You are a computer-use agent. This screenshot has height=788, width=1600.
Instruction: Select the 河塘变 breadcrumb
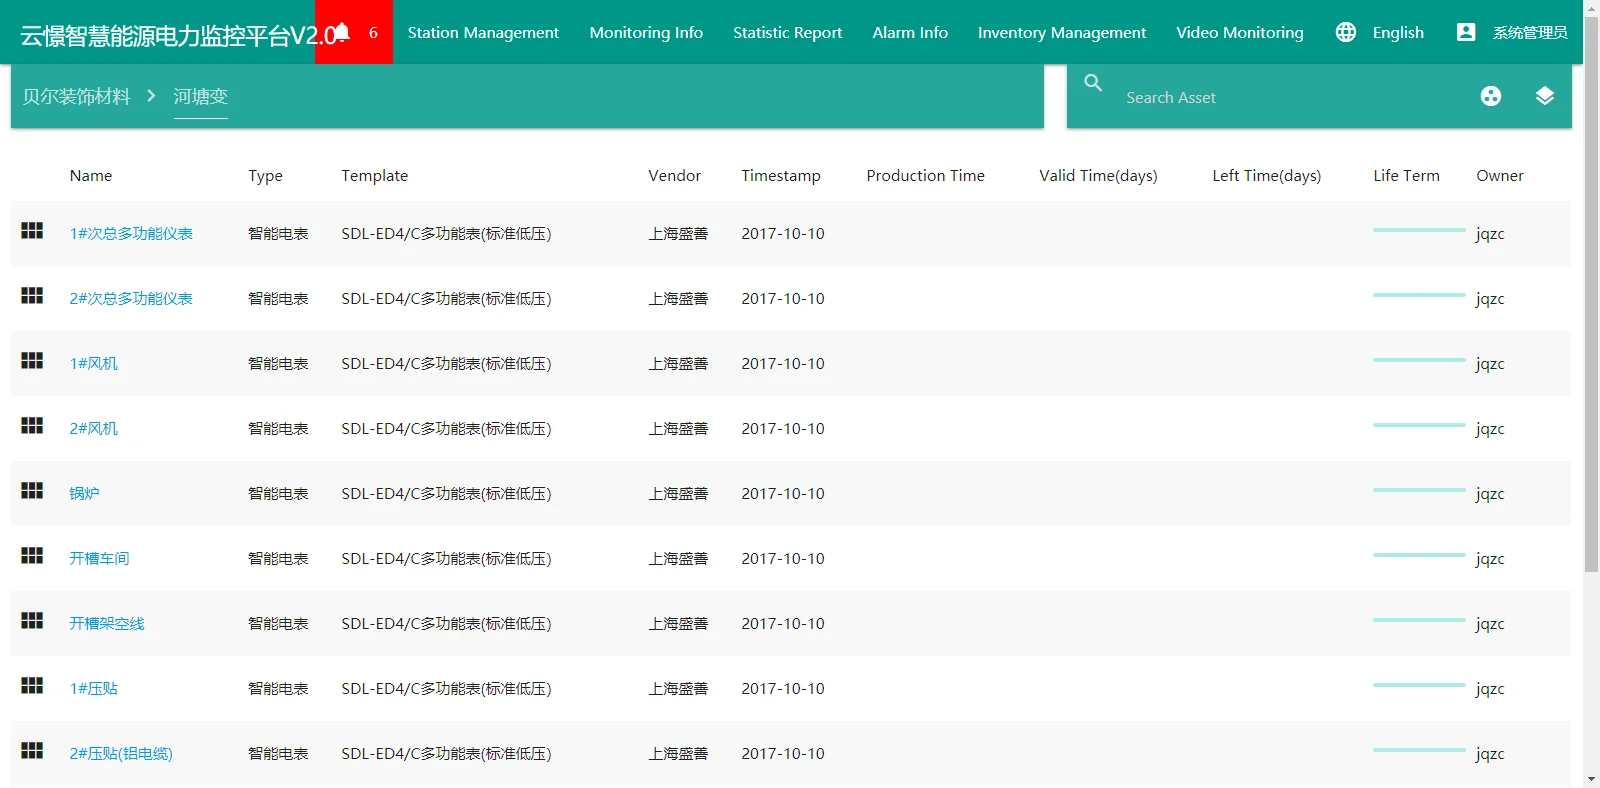click(201, 96)
